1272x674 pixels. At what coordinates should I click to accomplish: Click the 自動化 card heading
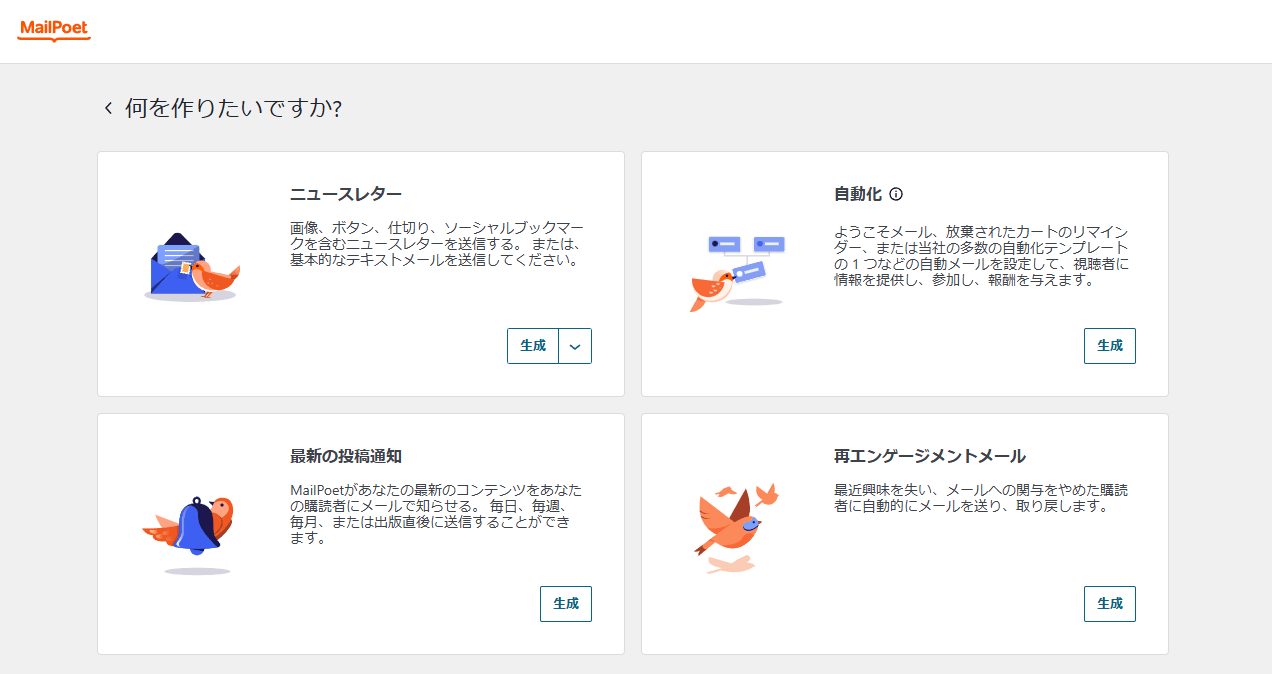858,194
